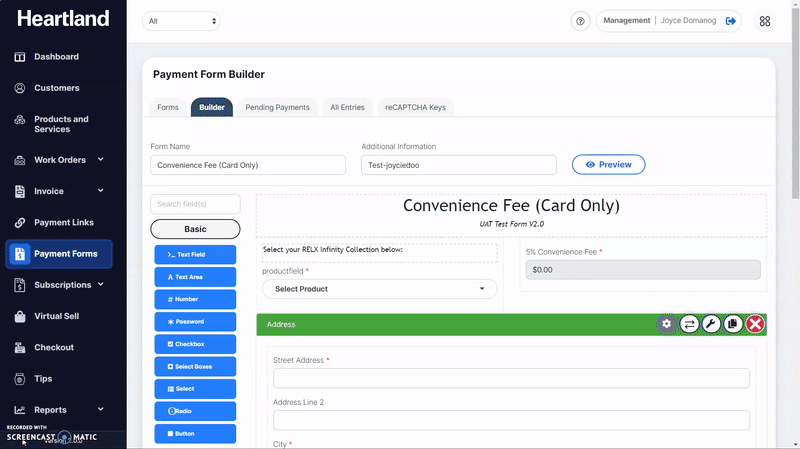Open the apps grid icon in header
The width and height of the screenshot is (800, 449).
765,21
